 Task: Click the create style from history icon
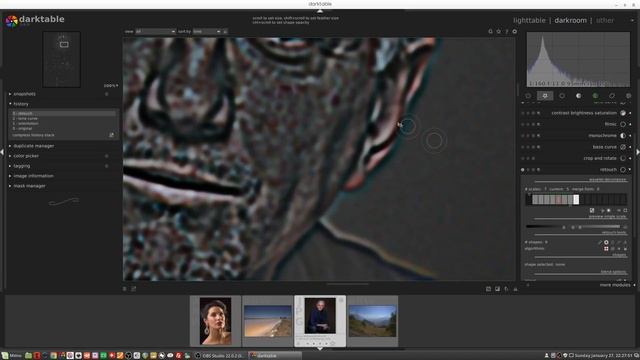(111, 135)
